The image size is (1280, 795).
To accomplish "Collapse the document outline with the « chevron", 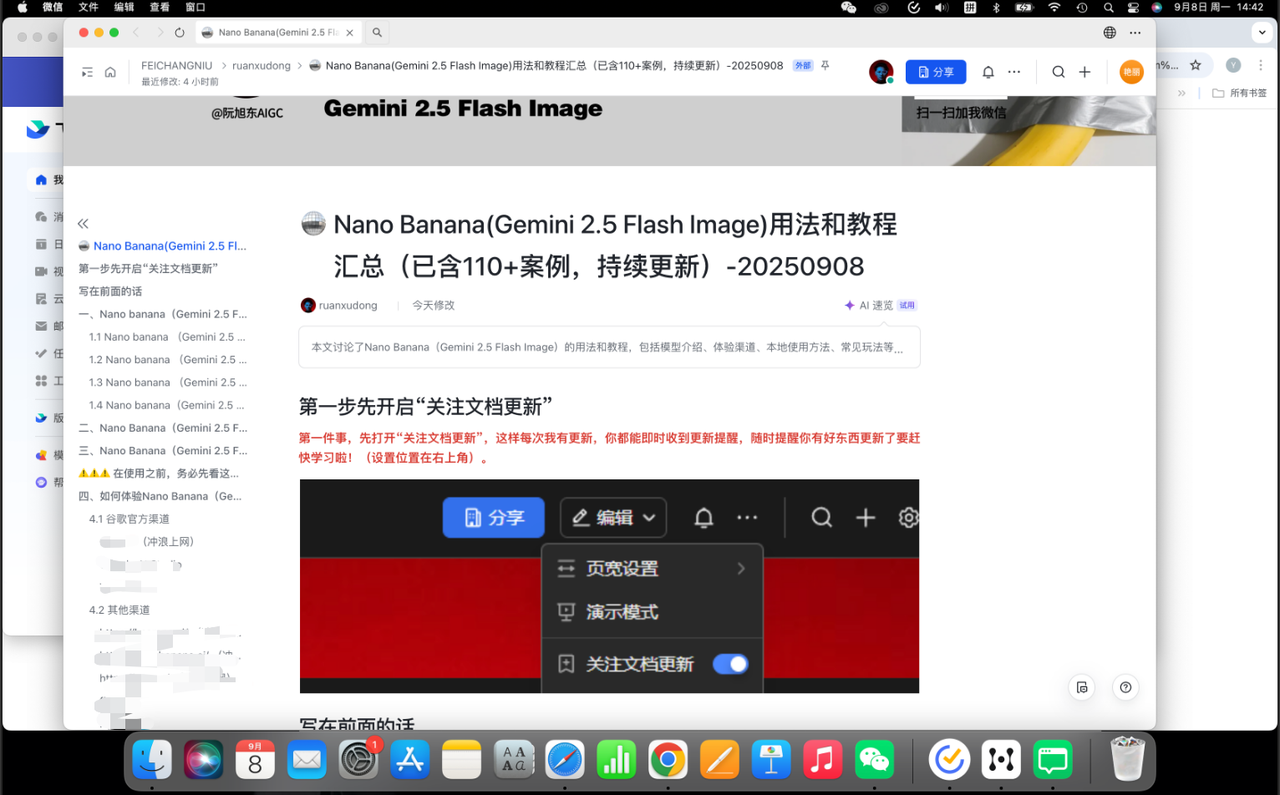I will tap(82, 223).
